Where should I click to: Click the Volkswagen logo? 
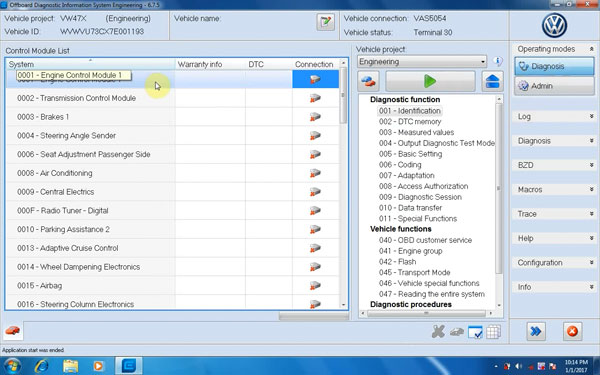tap(554, 26)
